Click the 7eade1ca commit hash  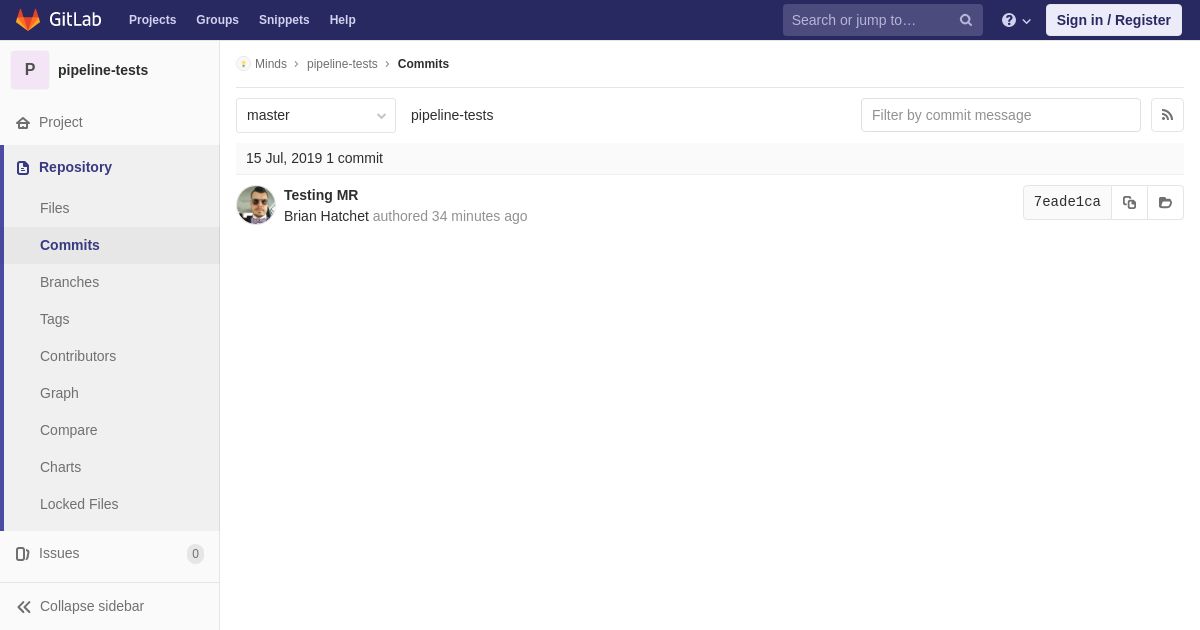tap(1067, 202)
